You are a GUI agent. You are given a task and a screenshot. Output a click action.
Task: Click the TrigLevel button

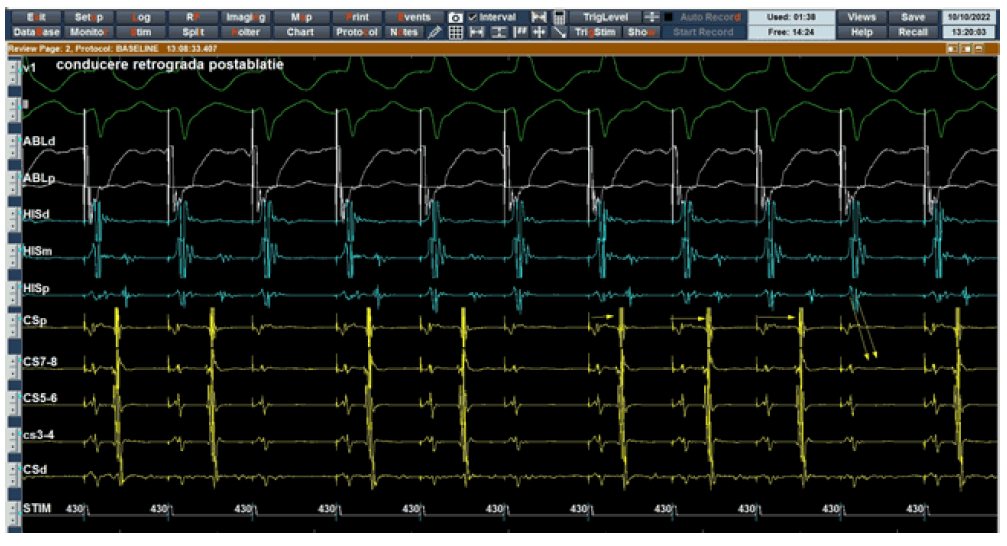click(x=605, y=17)
